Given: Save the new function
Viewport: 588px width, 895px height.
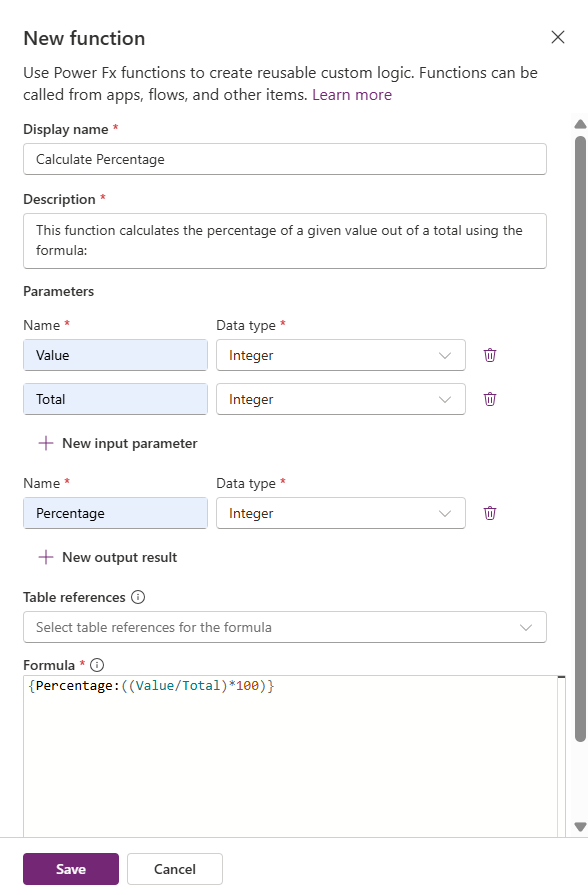Looking at the screenshot, I should tap(71, 869).
